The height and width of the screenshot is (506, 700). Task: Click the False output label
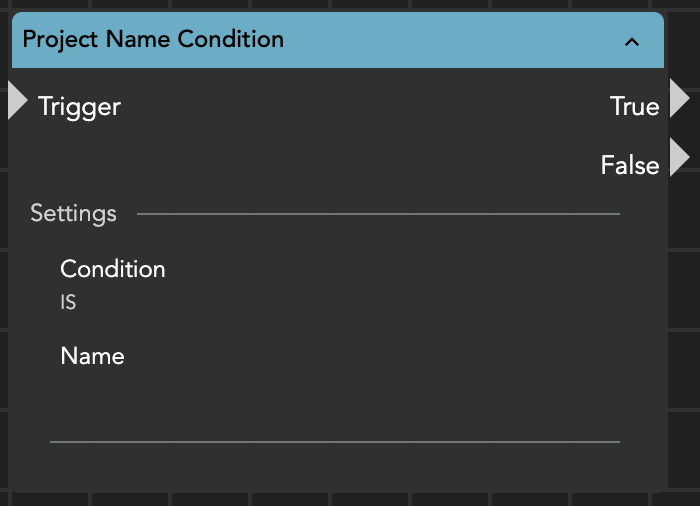[x=629, y=165]
